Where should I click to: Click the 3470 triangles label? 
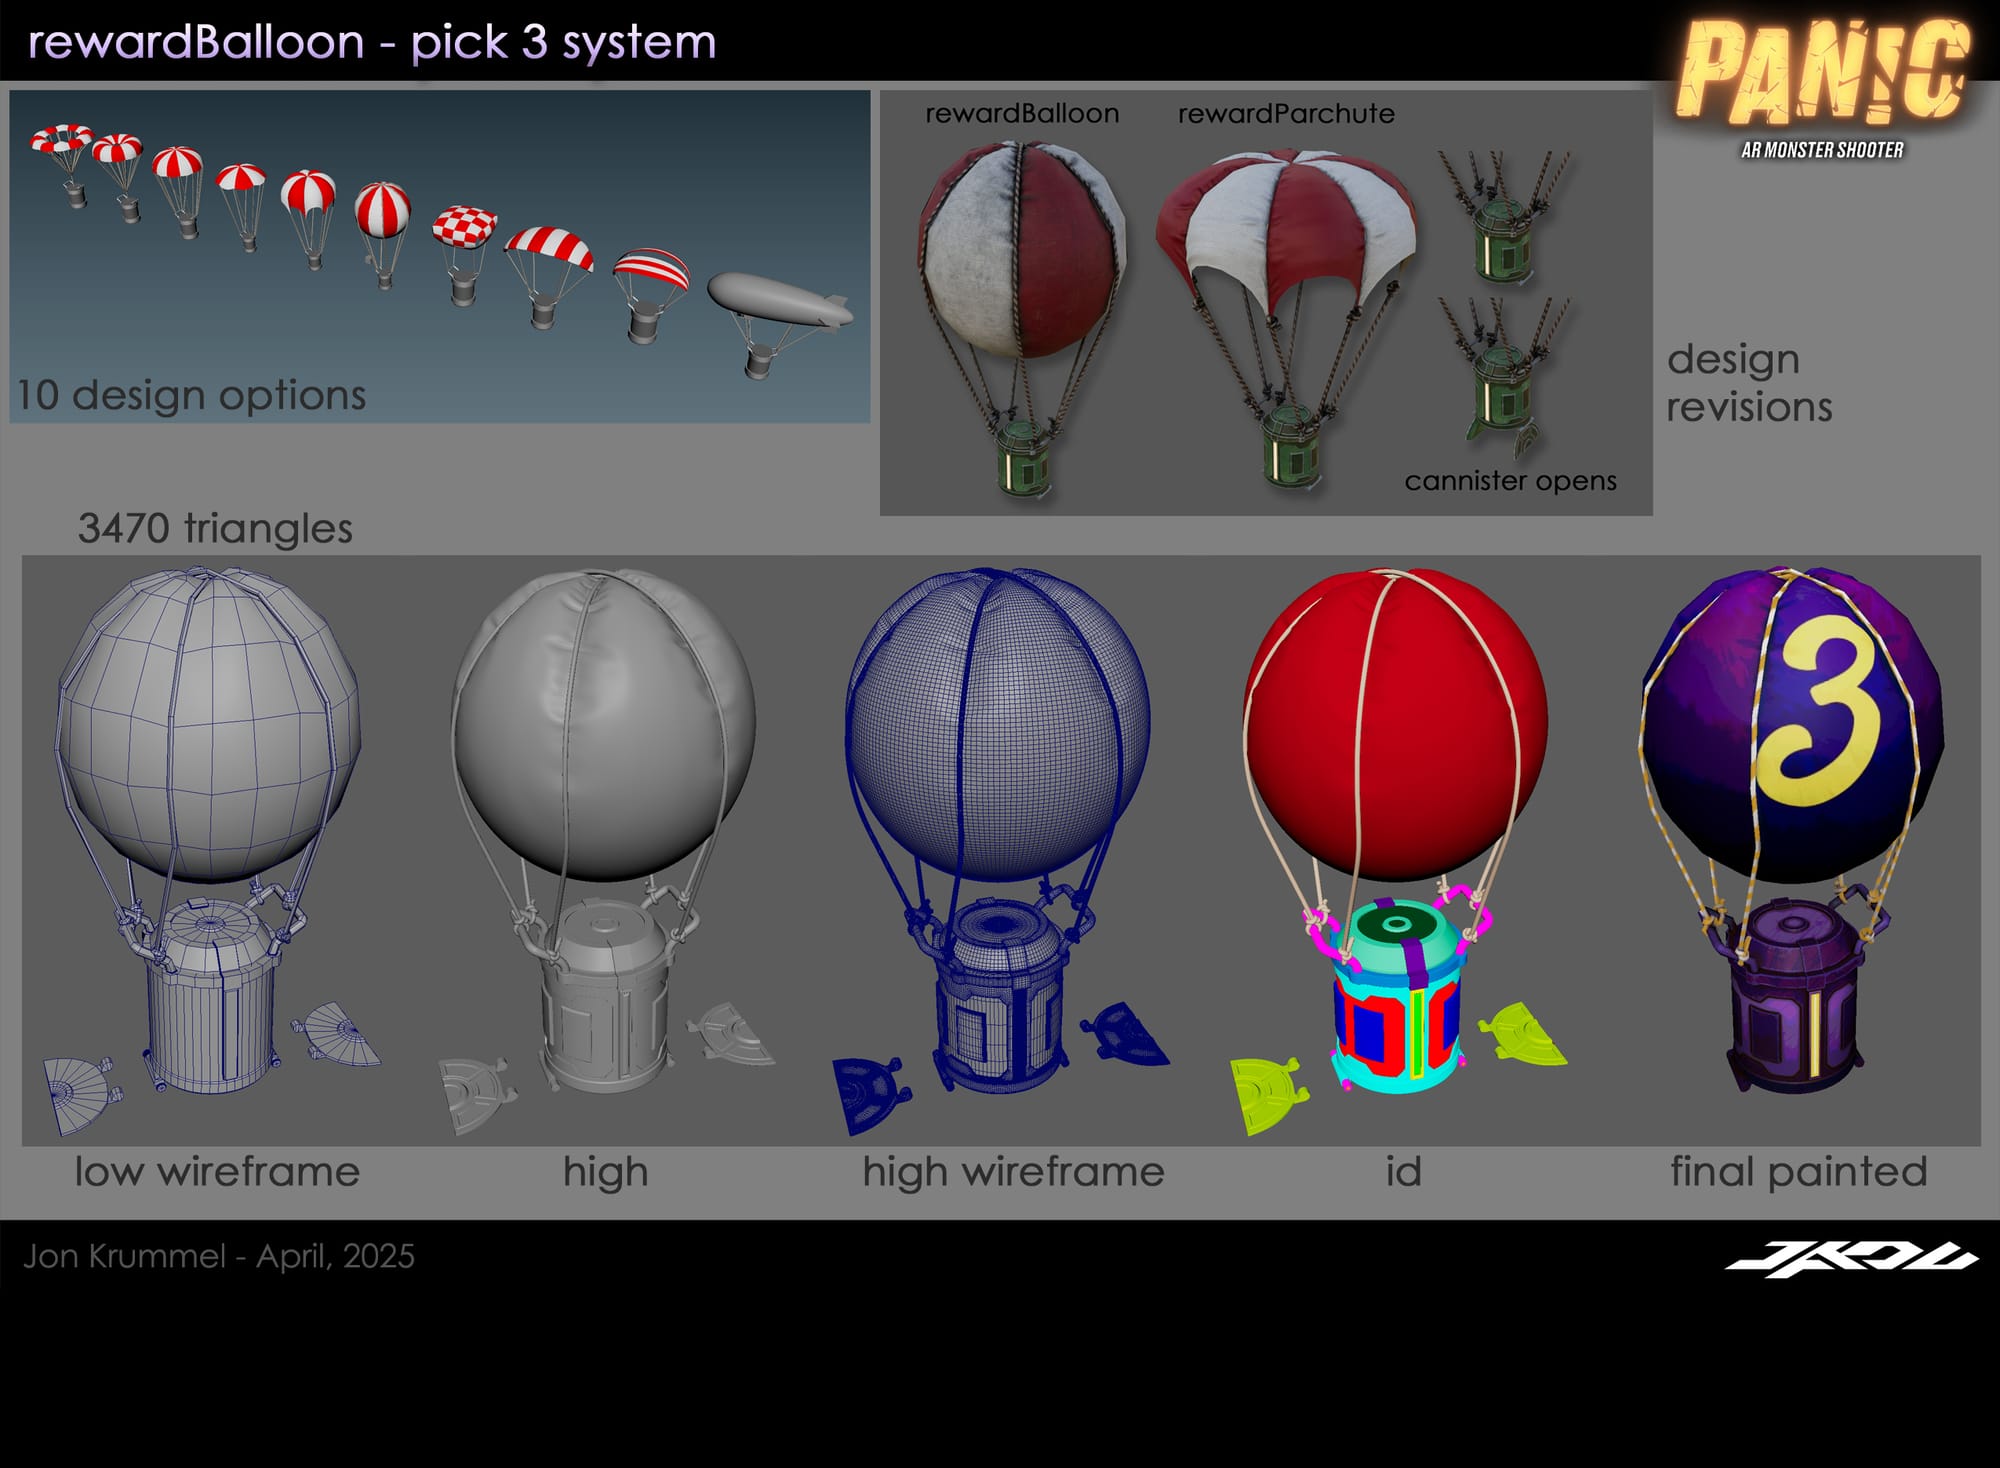coord(215,528)
